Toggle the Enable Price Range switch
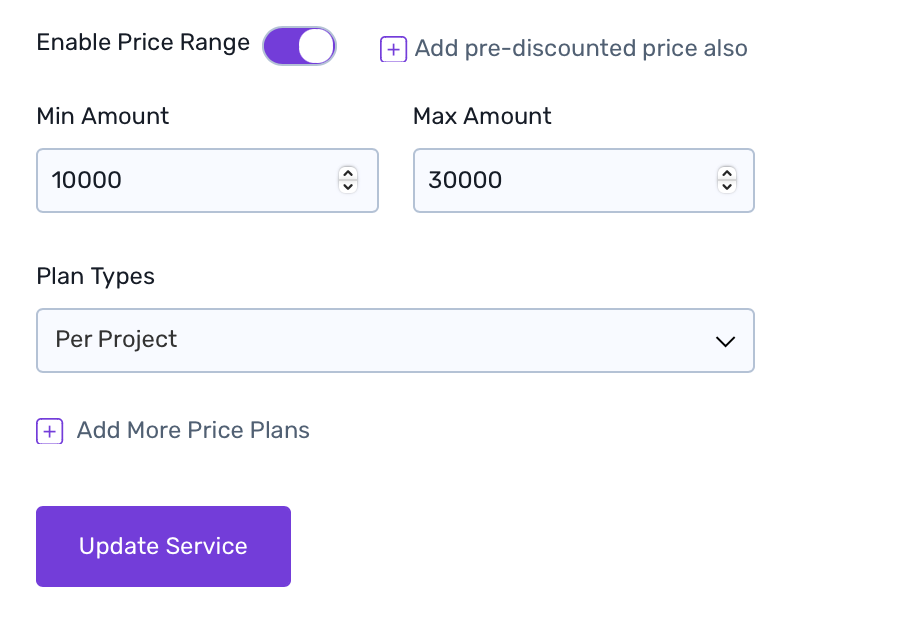The width and height of the screenshot is (913, 625). click(299, 46)
